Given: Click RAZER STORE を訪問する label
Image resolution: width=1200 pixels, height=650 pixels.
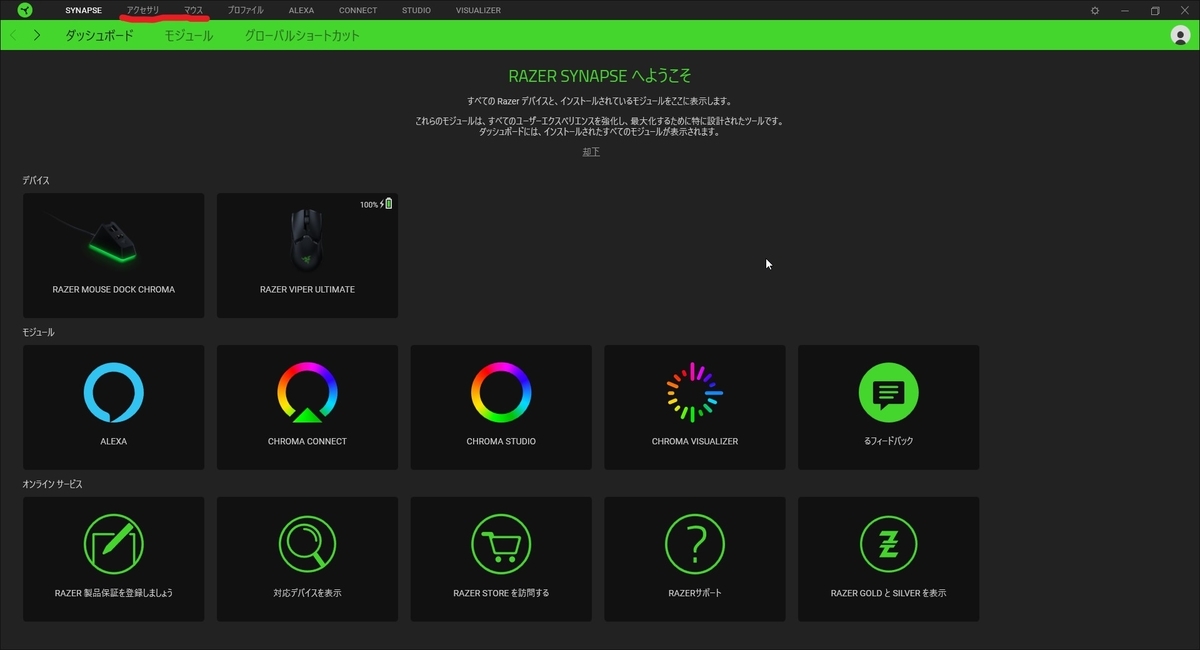Looking at the screenshot, I should click(x=501, y=593).
